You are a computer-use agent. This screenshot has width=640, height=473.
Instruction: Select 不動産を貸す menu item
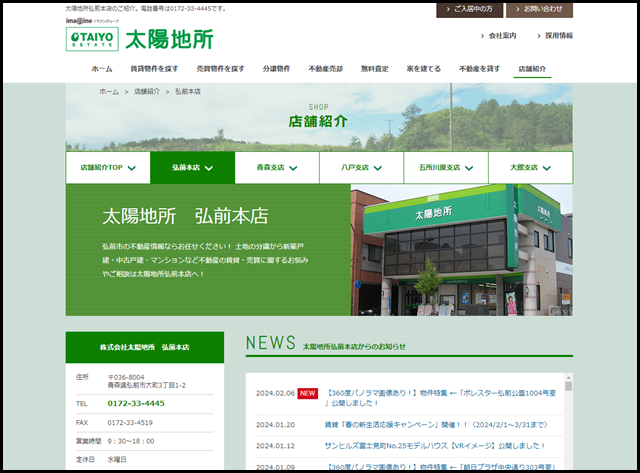(x=479, y=69)
